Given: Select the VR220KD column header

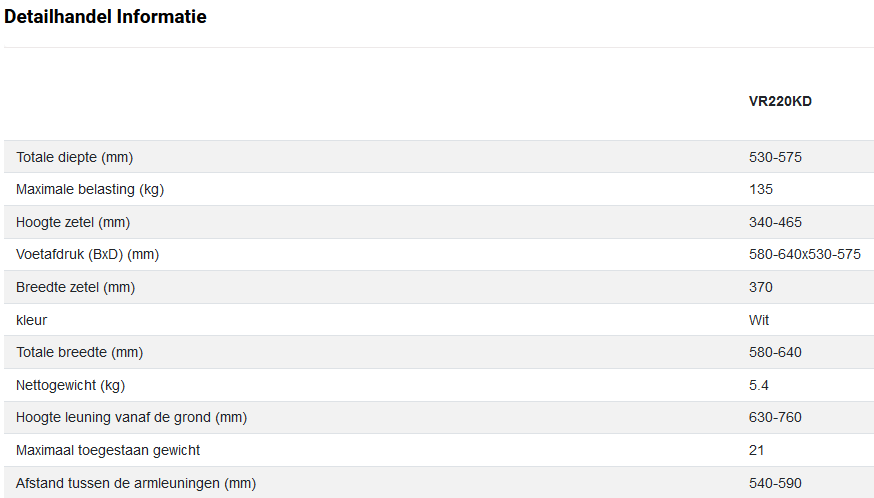Looking at the screenshot, I should 780,101.
